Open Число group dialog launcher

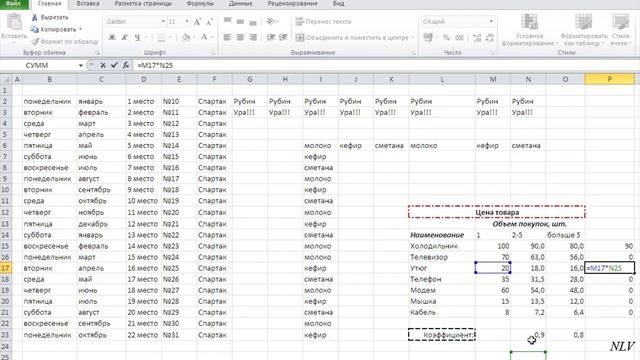493,53
